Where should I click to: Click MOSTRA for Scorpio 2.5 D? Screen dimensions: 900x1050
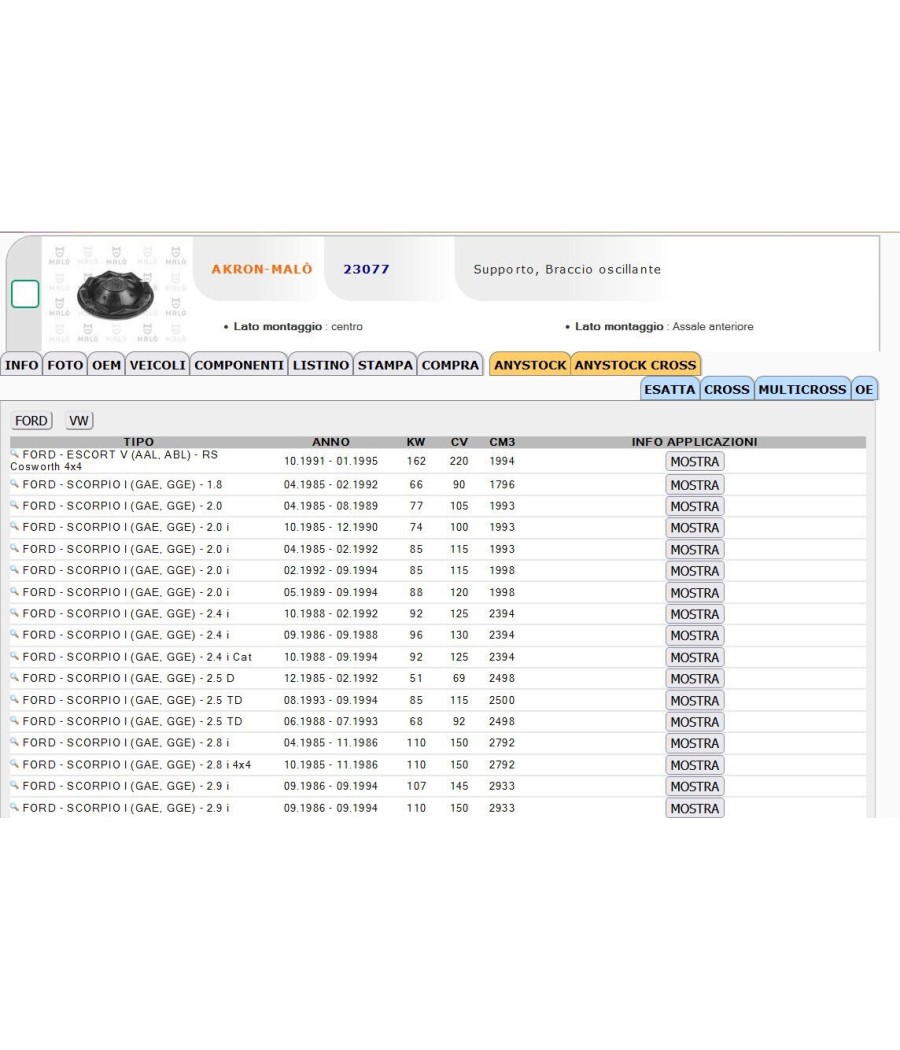(x=694, y=678)
